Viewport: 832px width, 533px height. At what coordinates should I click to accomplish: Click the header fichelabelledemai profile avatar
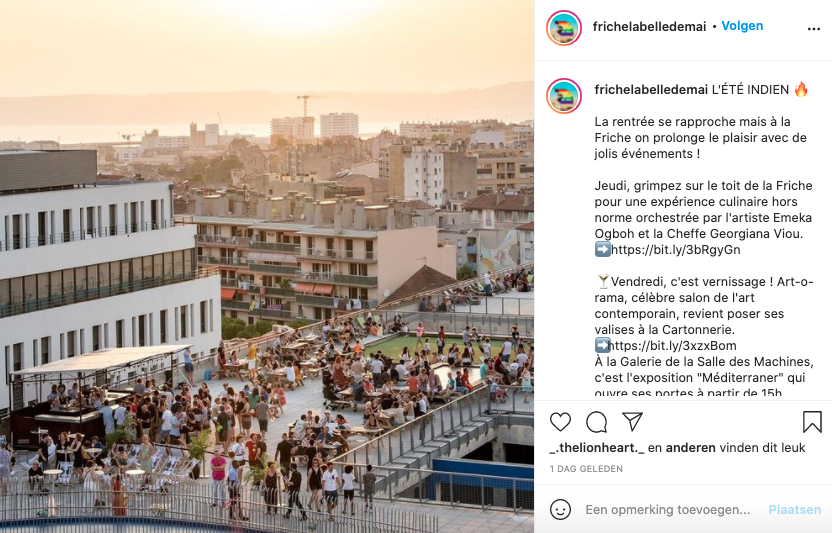[564, 28]
